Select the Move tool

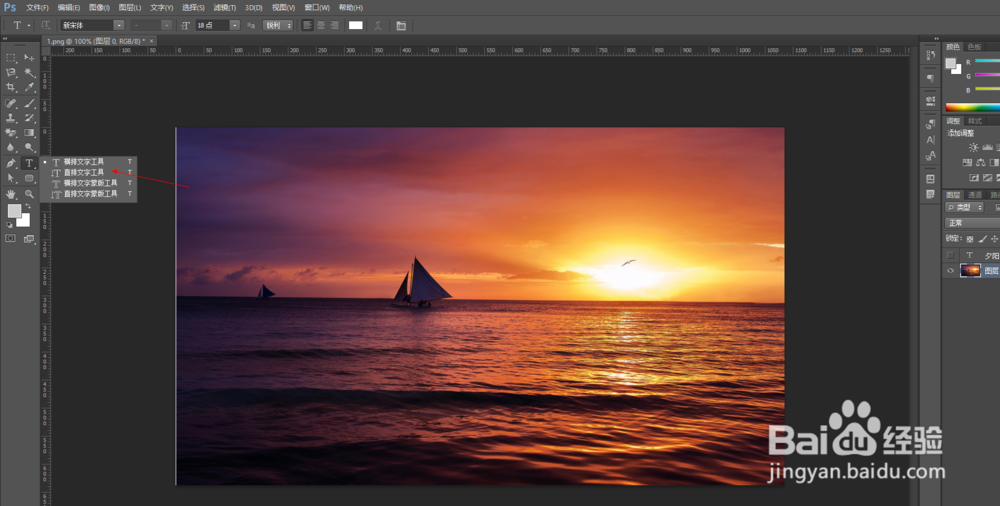pyautogui.click(x=29, y=58)
